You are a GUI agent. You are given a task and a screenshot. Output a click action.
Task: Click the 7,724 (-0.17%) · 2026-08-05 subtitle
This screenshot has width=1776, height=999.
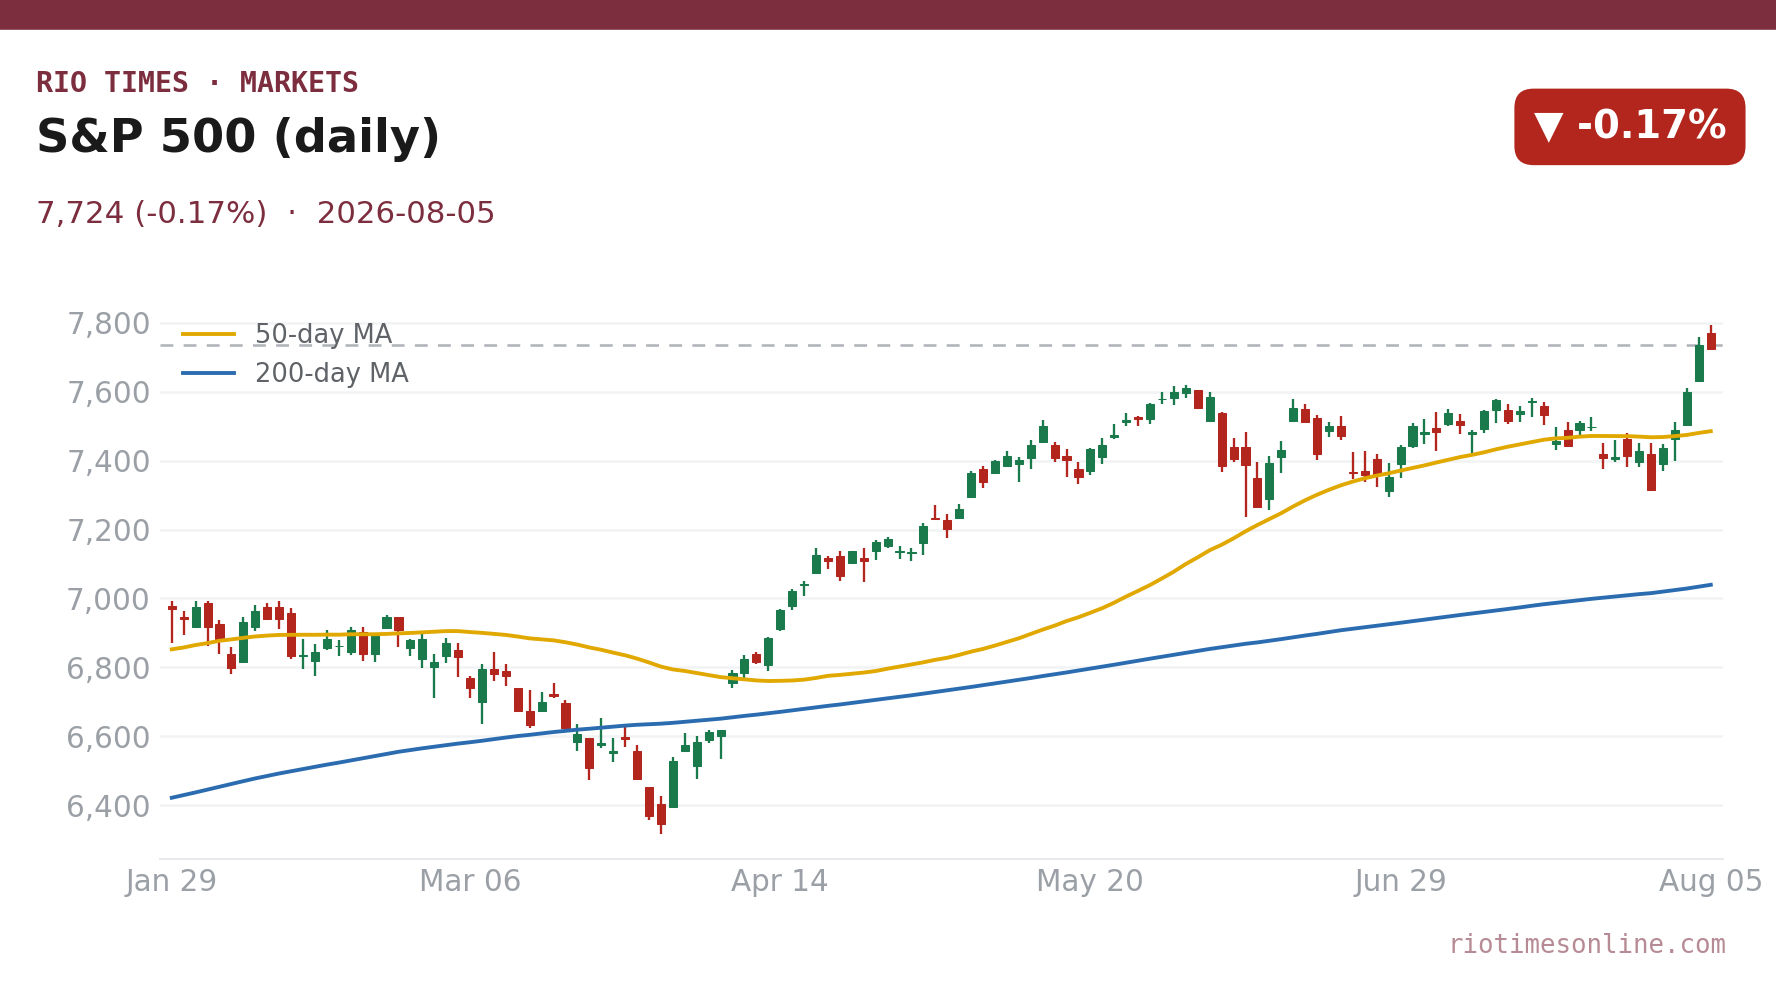[x=265, y=214]
